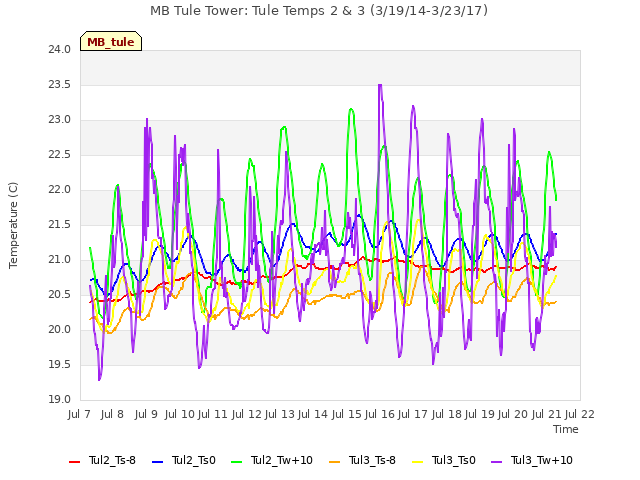Viewport: 640px width, 480px height.
Task: Click the 21.0 y-axis tick label
Action: pyautogui.click(x=60, y=260)
